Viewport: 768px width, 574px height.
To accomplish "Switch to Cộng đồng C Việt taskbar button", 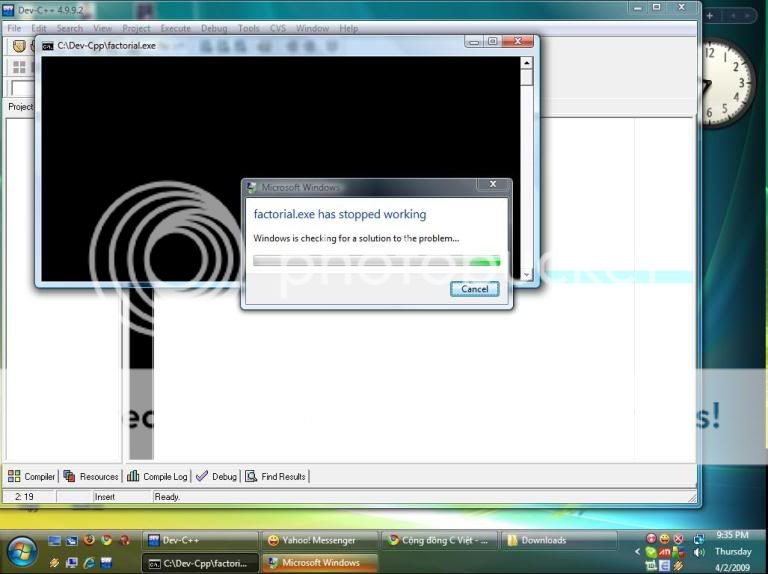I will [439, 540].
